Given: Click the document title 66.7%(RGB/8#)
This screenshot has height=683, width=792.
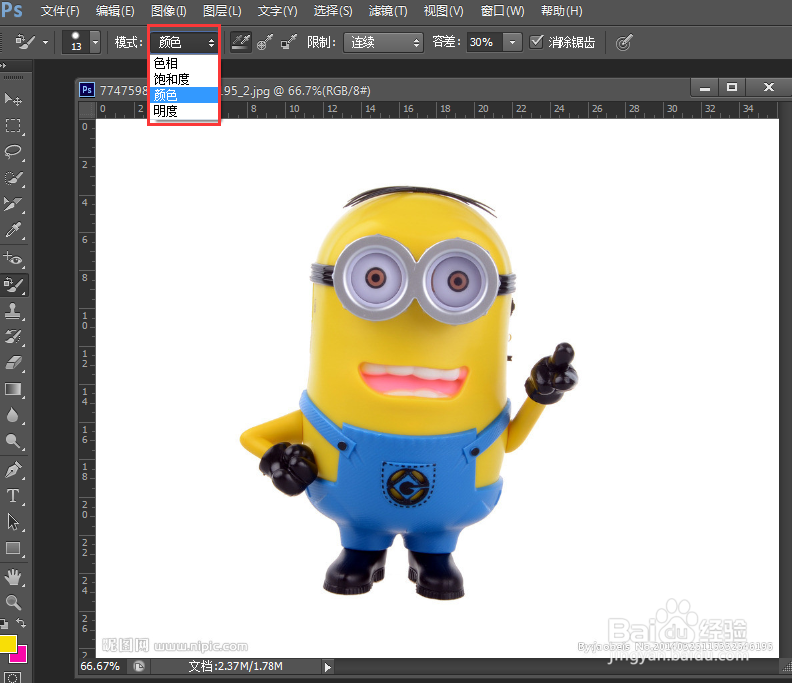Looking at the screenshot, I should [329, 91].
